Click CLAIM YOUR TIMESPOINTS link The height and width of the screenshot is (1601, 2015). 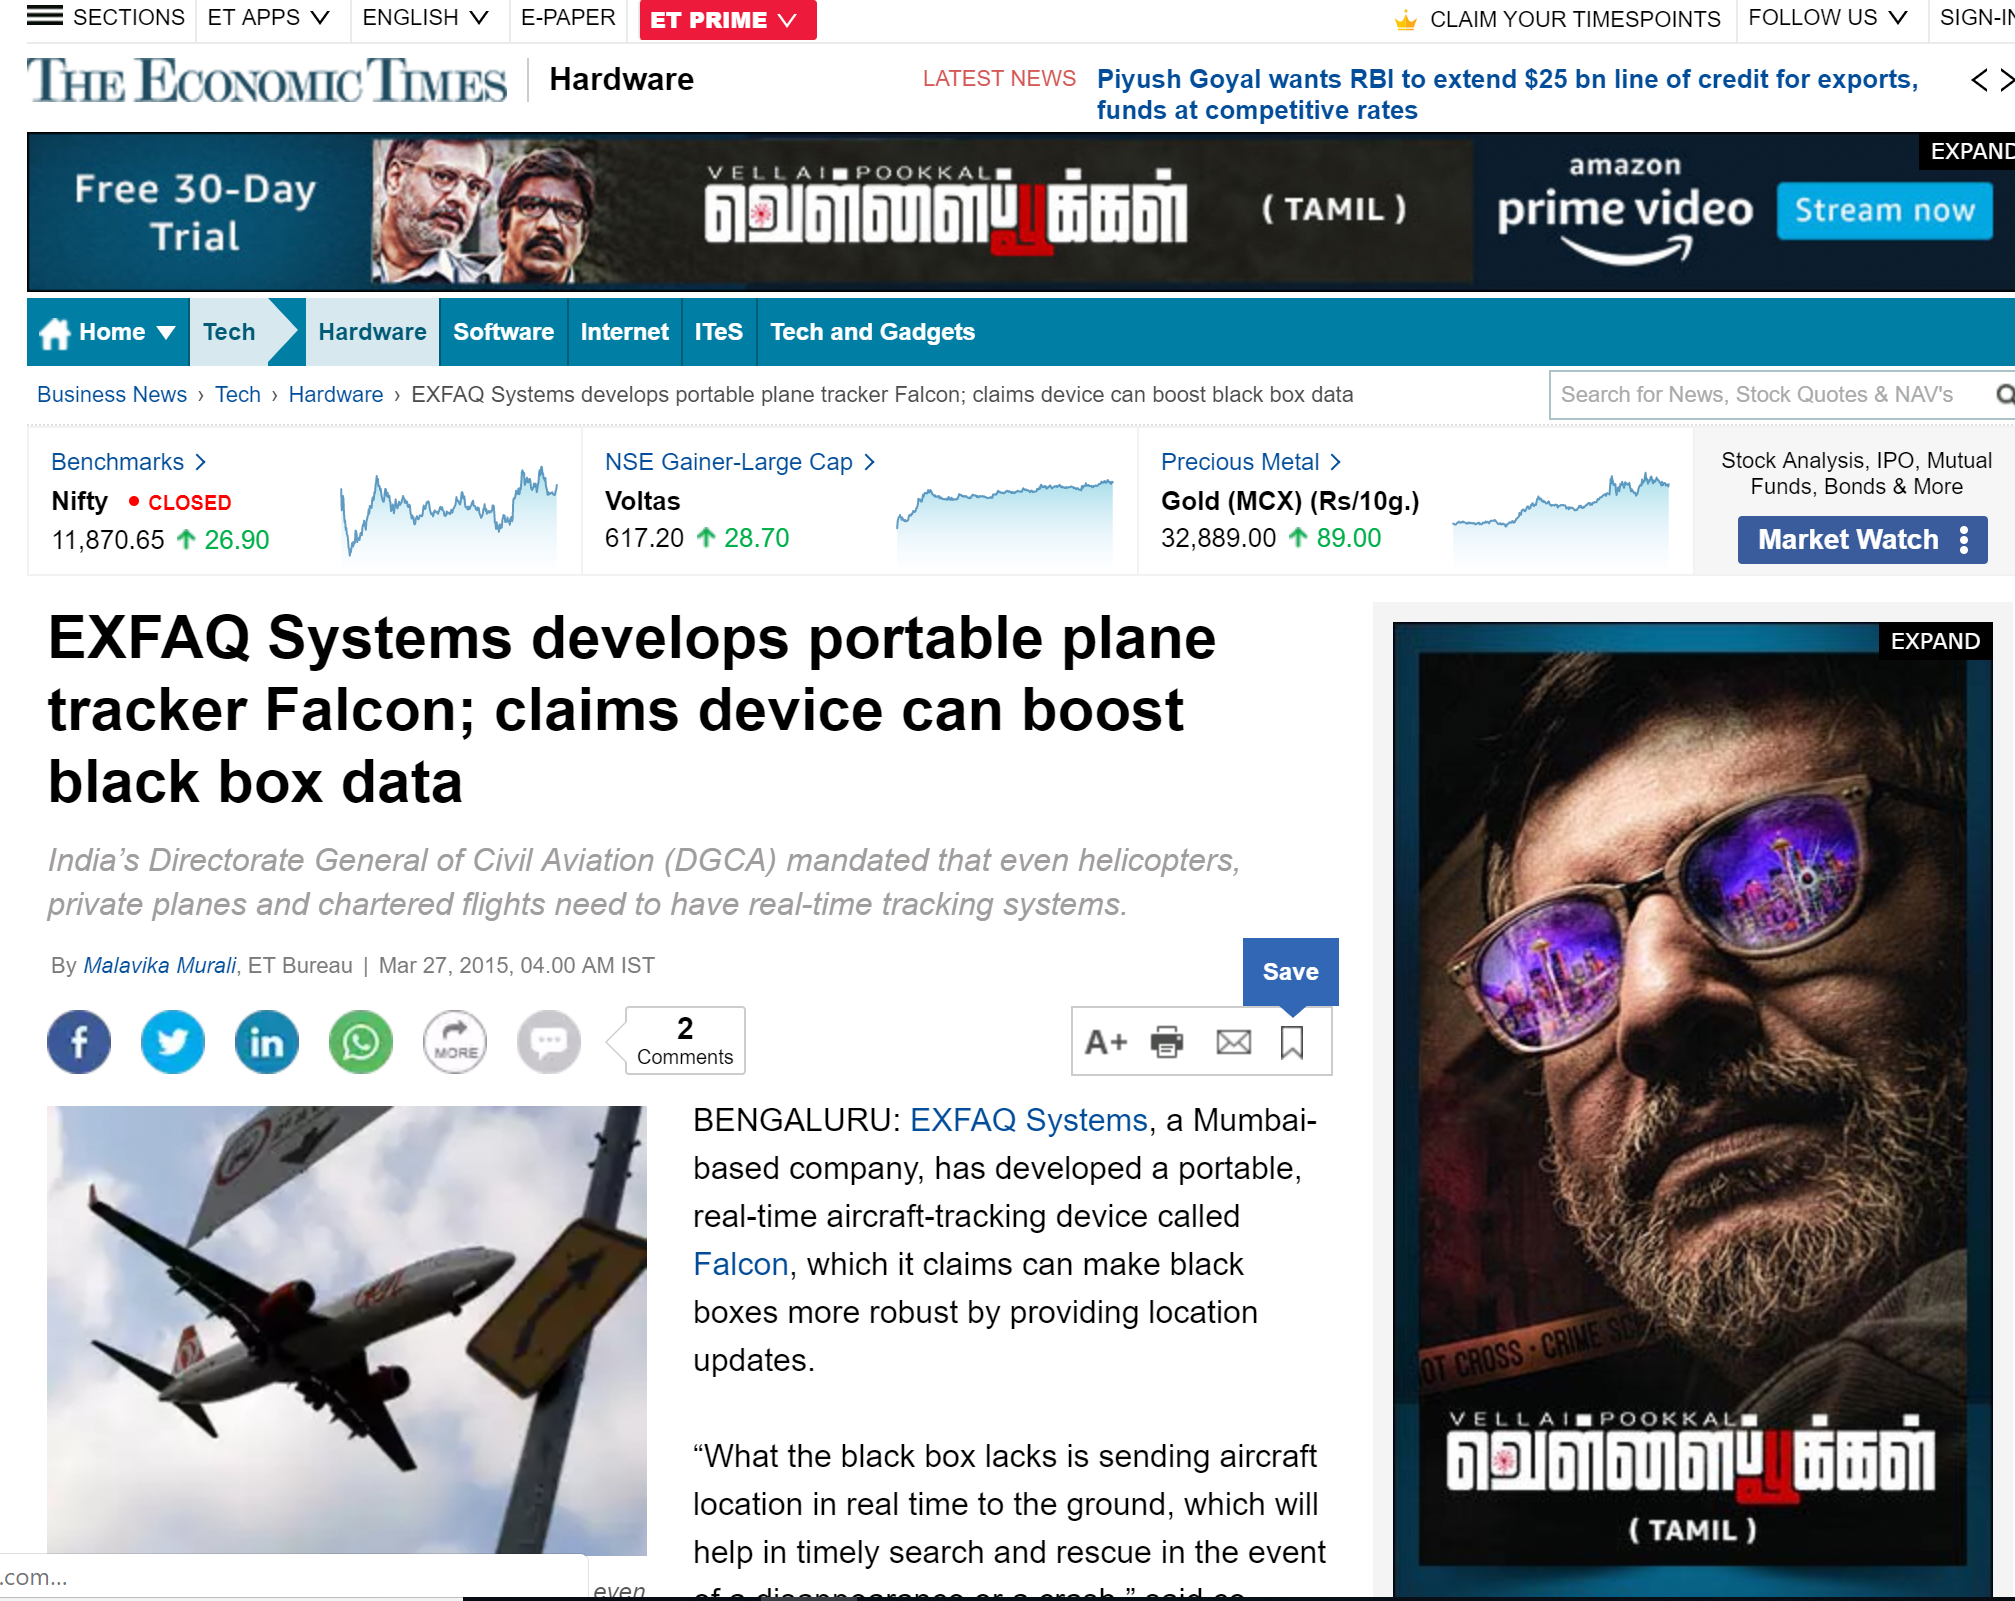point(1575,20)
